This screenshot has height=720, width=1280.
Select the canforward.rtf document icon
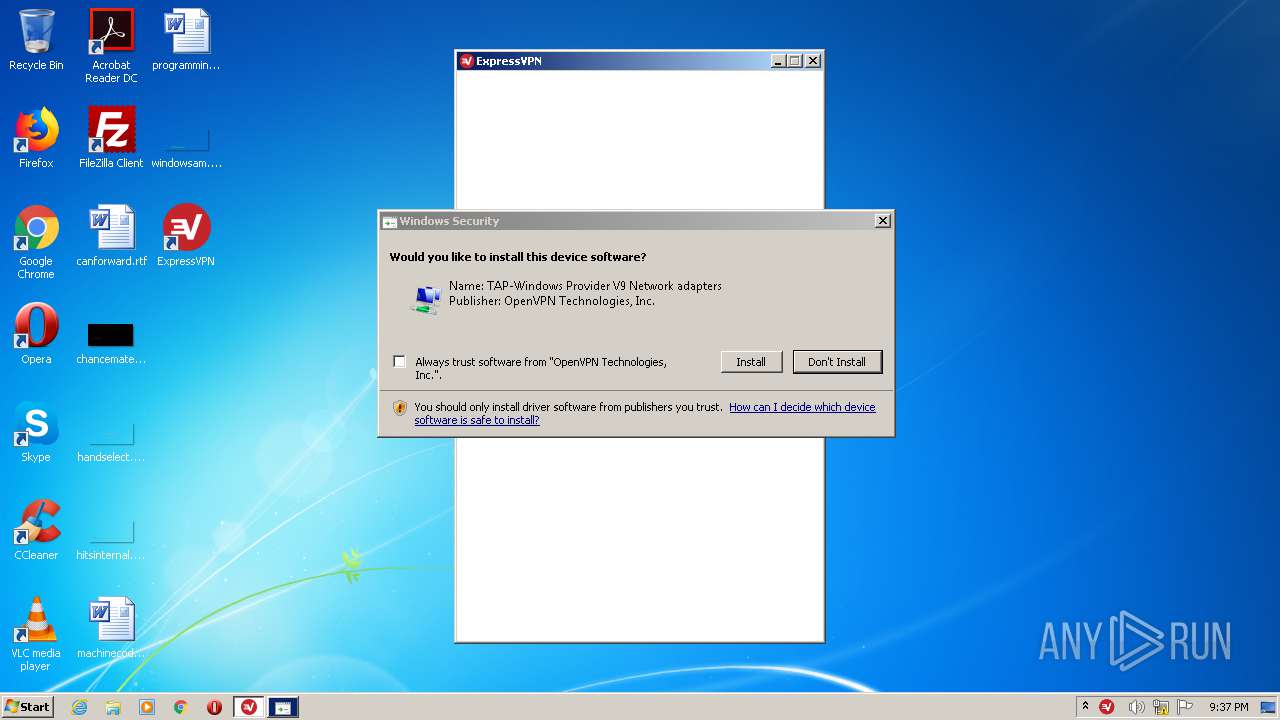click(x=111, y=236)
